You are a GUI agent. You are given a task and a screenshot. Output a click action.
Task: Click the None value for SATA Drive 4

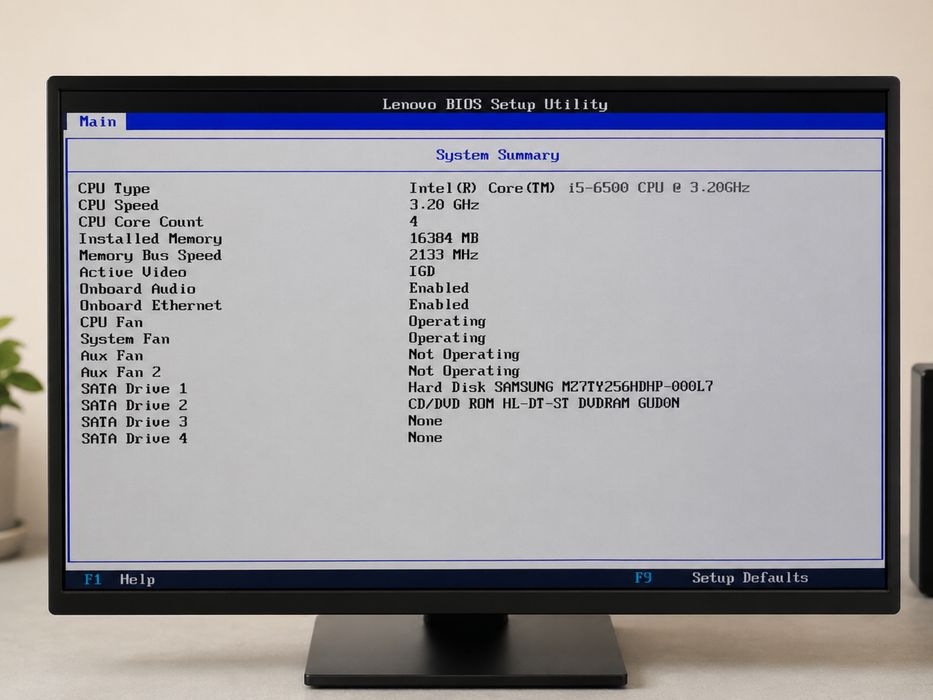point(425,438)
